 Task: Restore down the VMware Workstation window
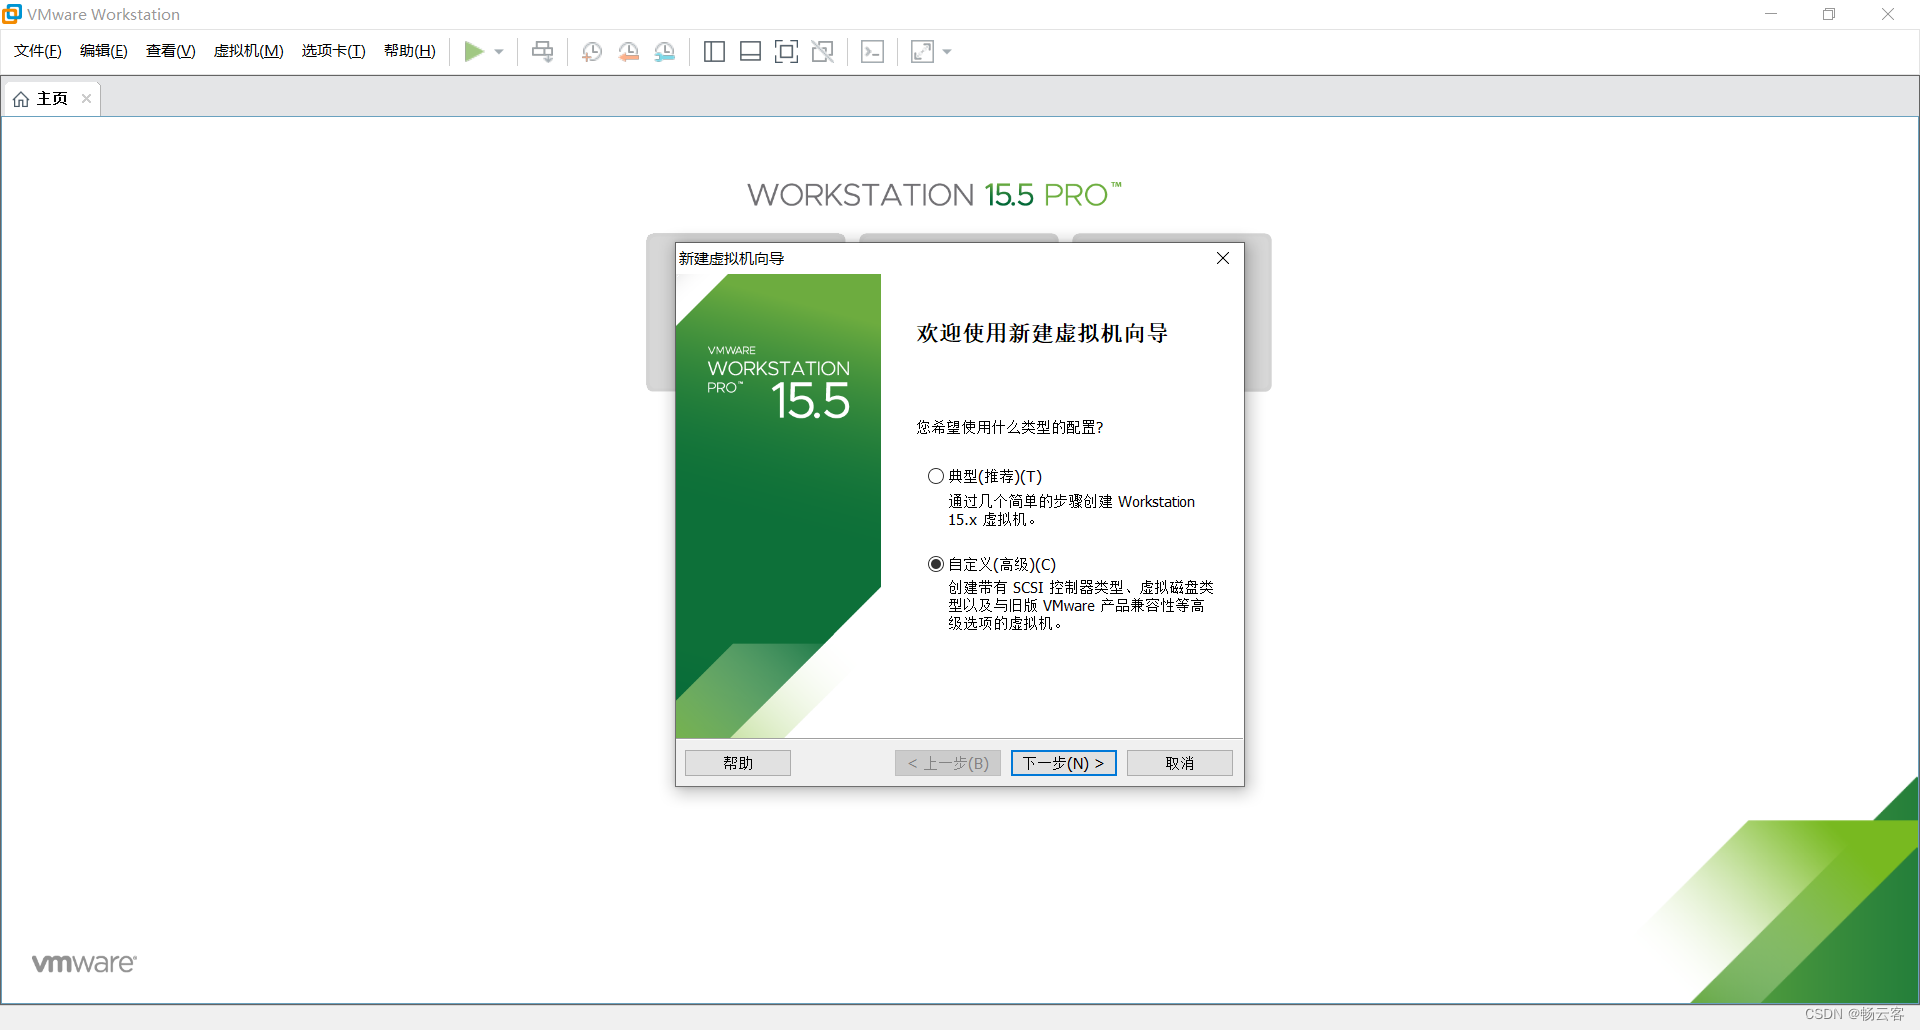click(1829, 14)
